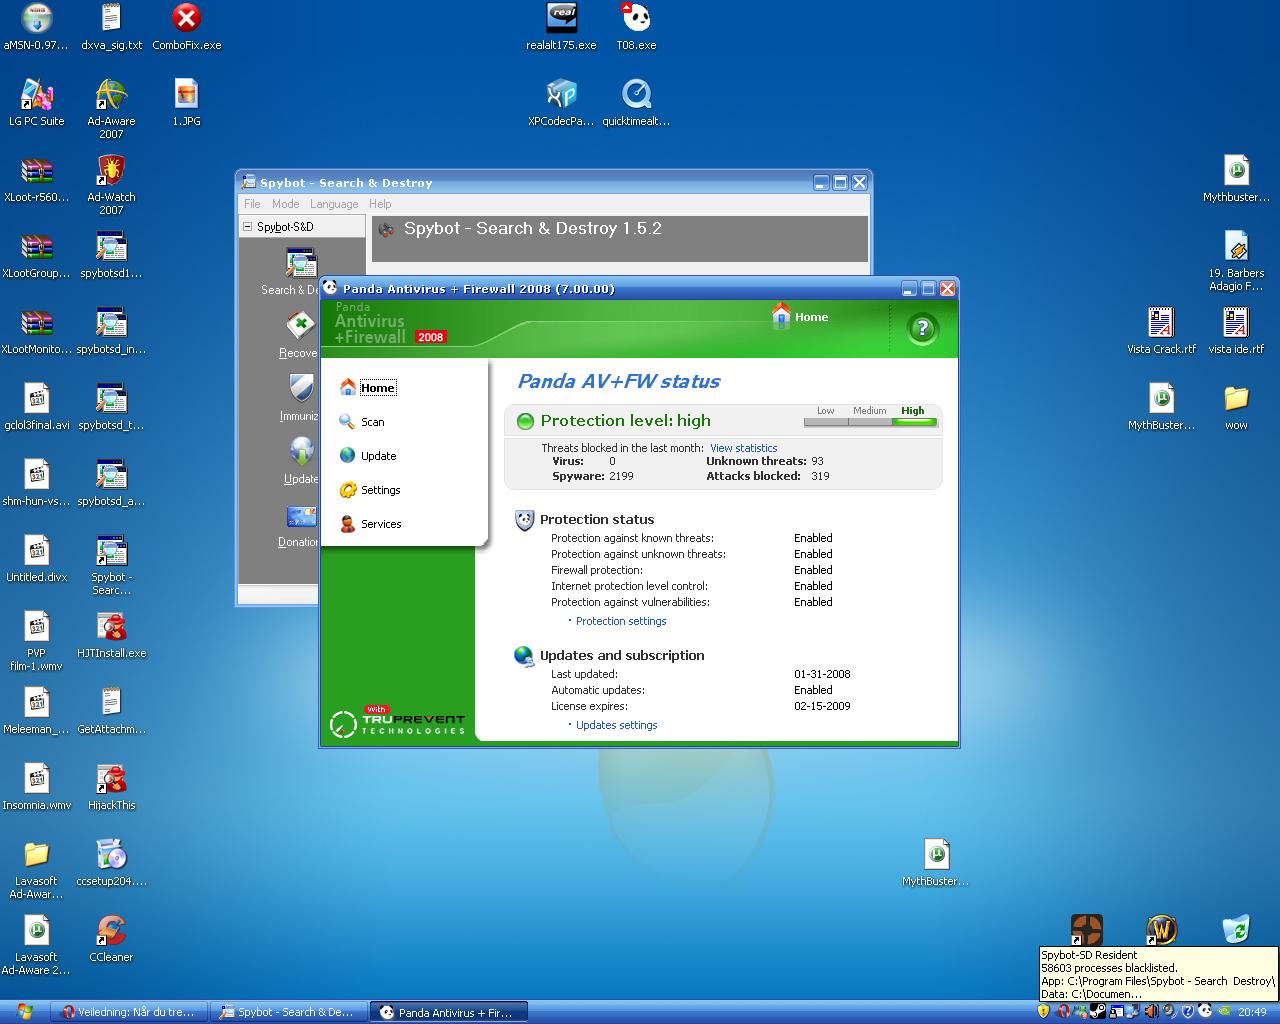Select the CCleaner desktop shortcut
The width and height of the screenshot is (1280, 1024).
pyautogui.click(x=111, y=938)
